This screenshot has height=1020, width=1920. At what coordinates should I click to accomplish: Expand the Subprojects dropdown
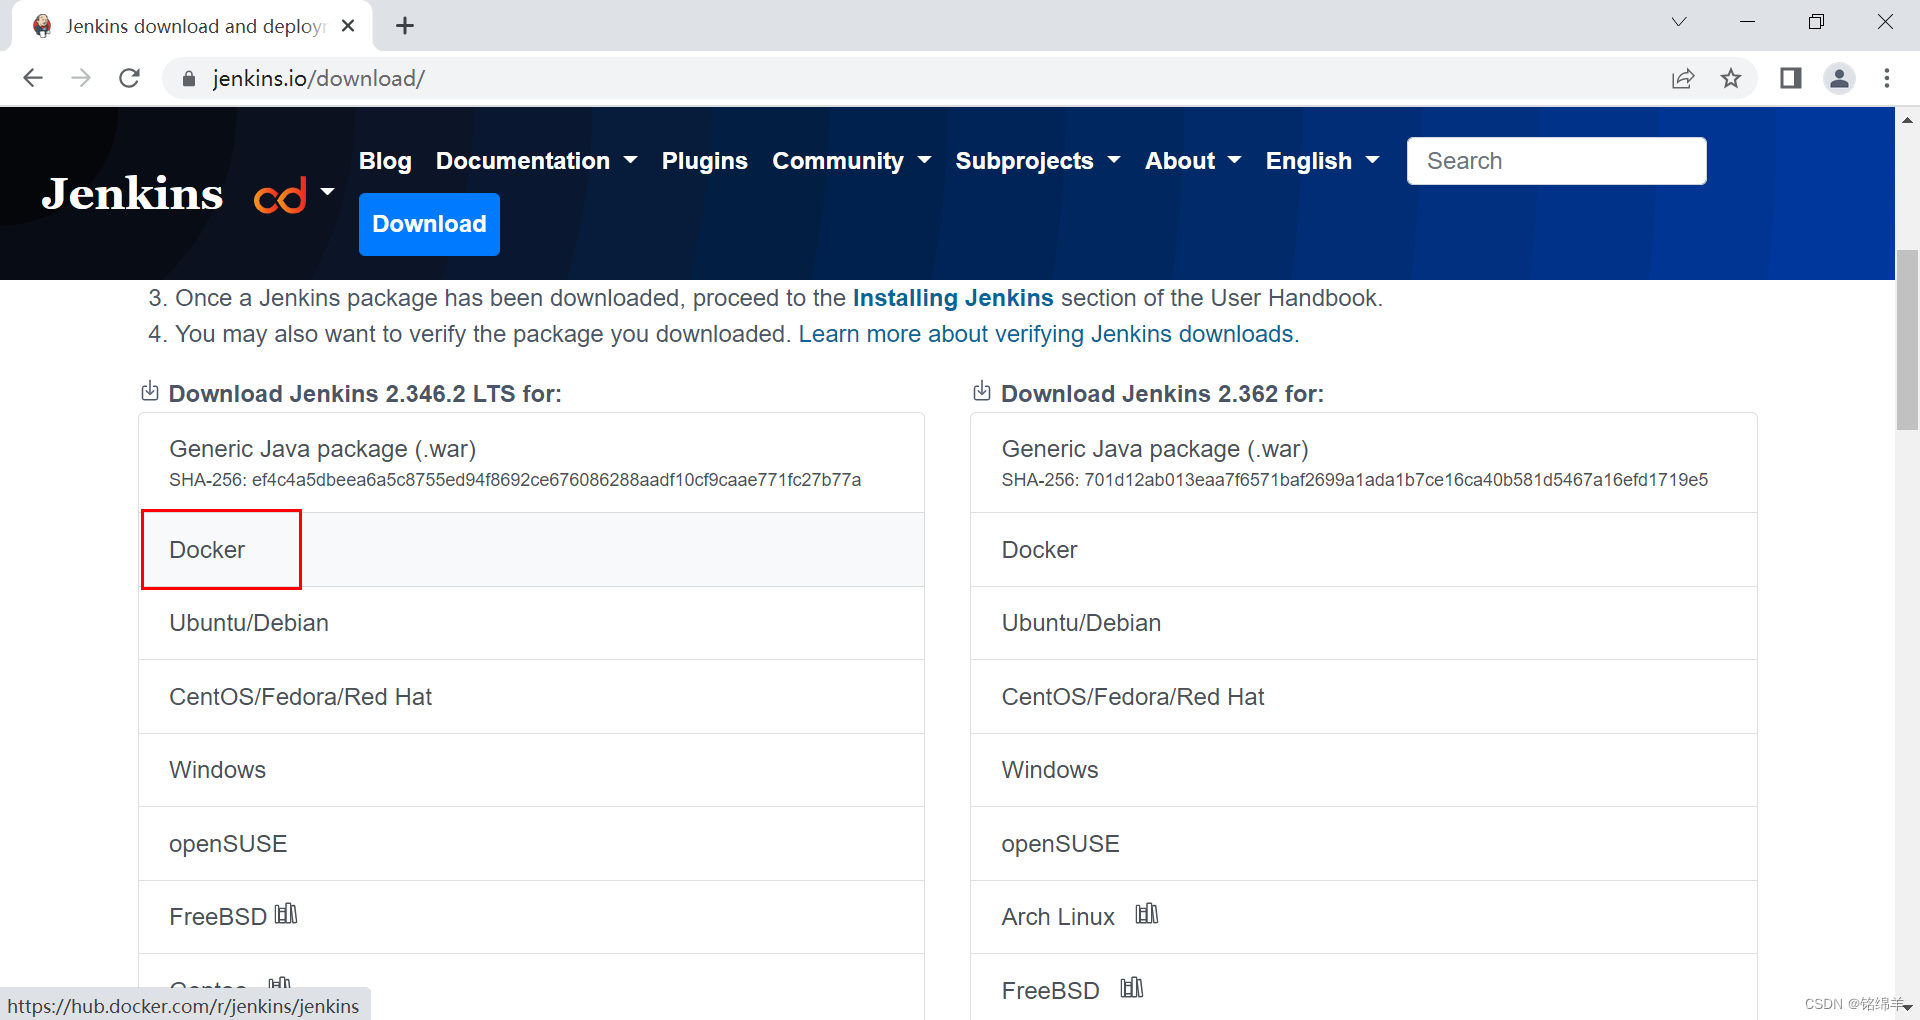1038,161
